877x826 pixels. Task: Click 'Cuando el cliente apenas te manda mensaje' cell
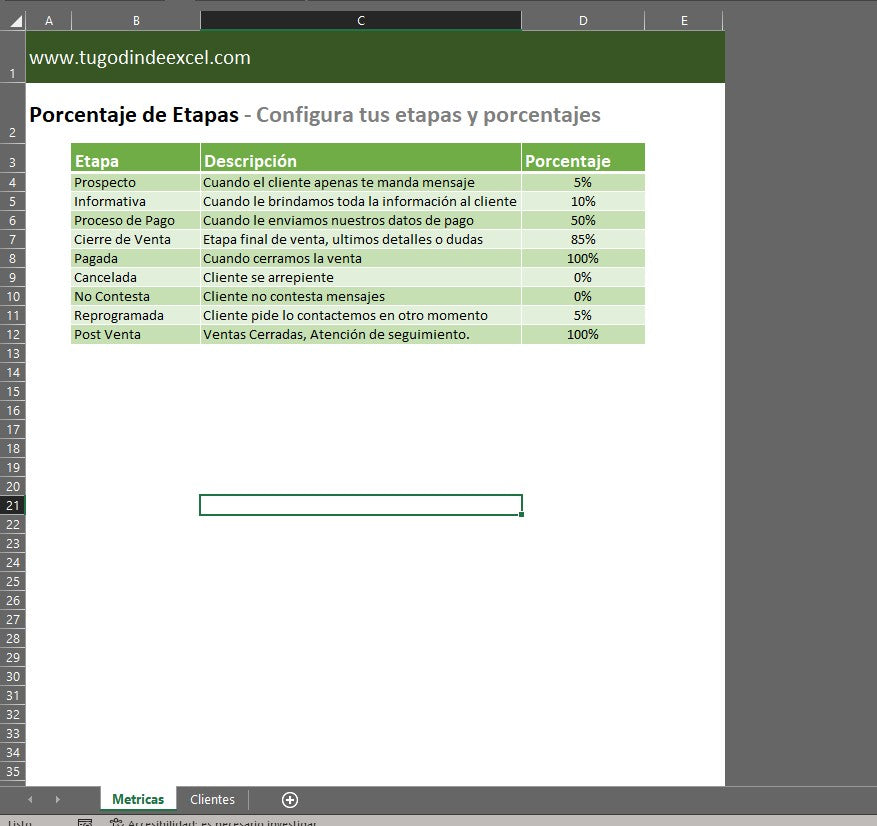[361, 182]
